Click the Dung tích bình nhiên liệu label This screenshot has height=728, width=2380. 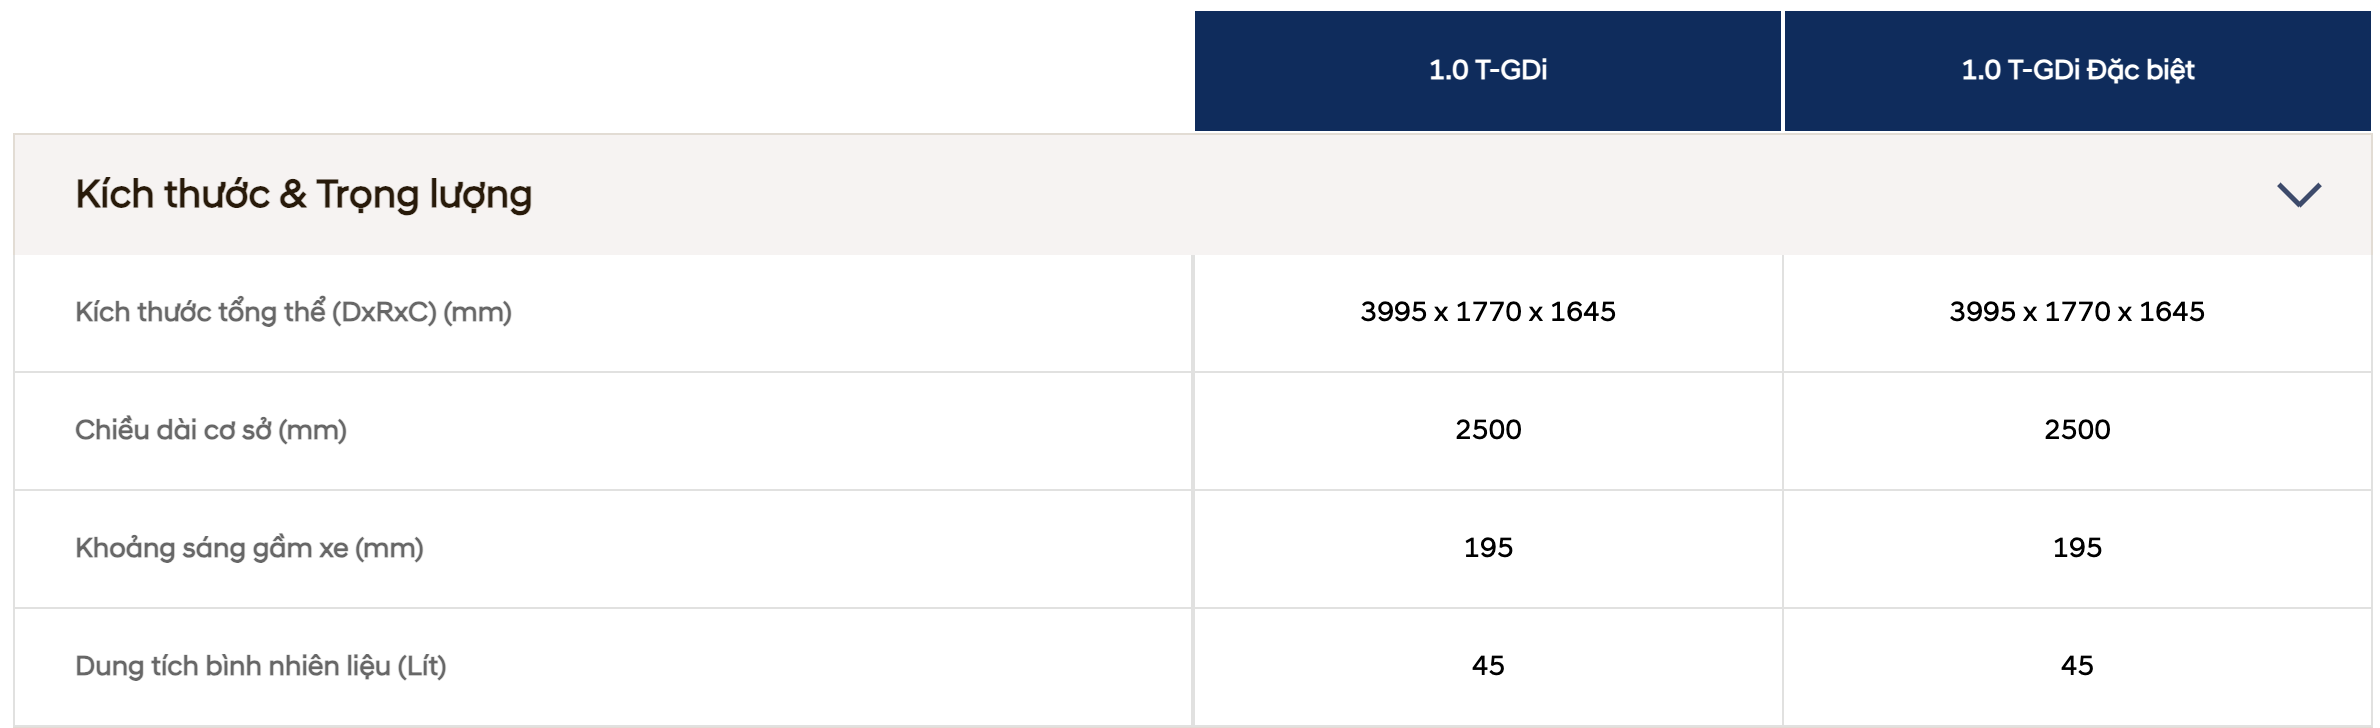tap(260, 666)
